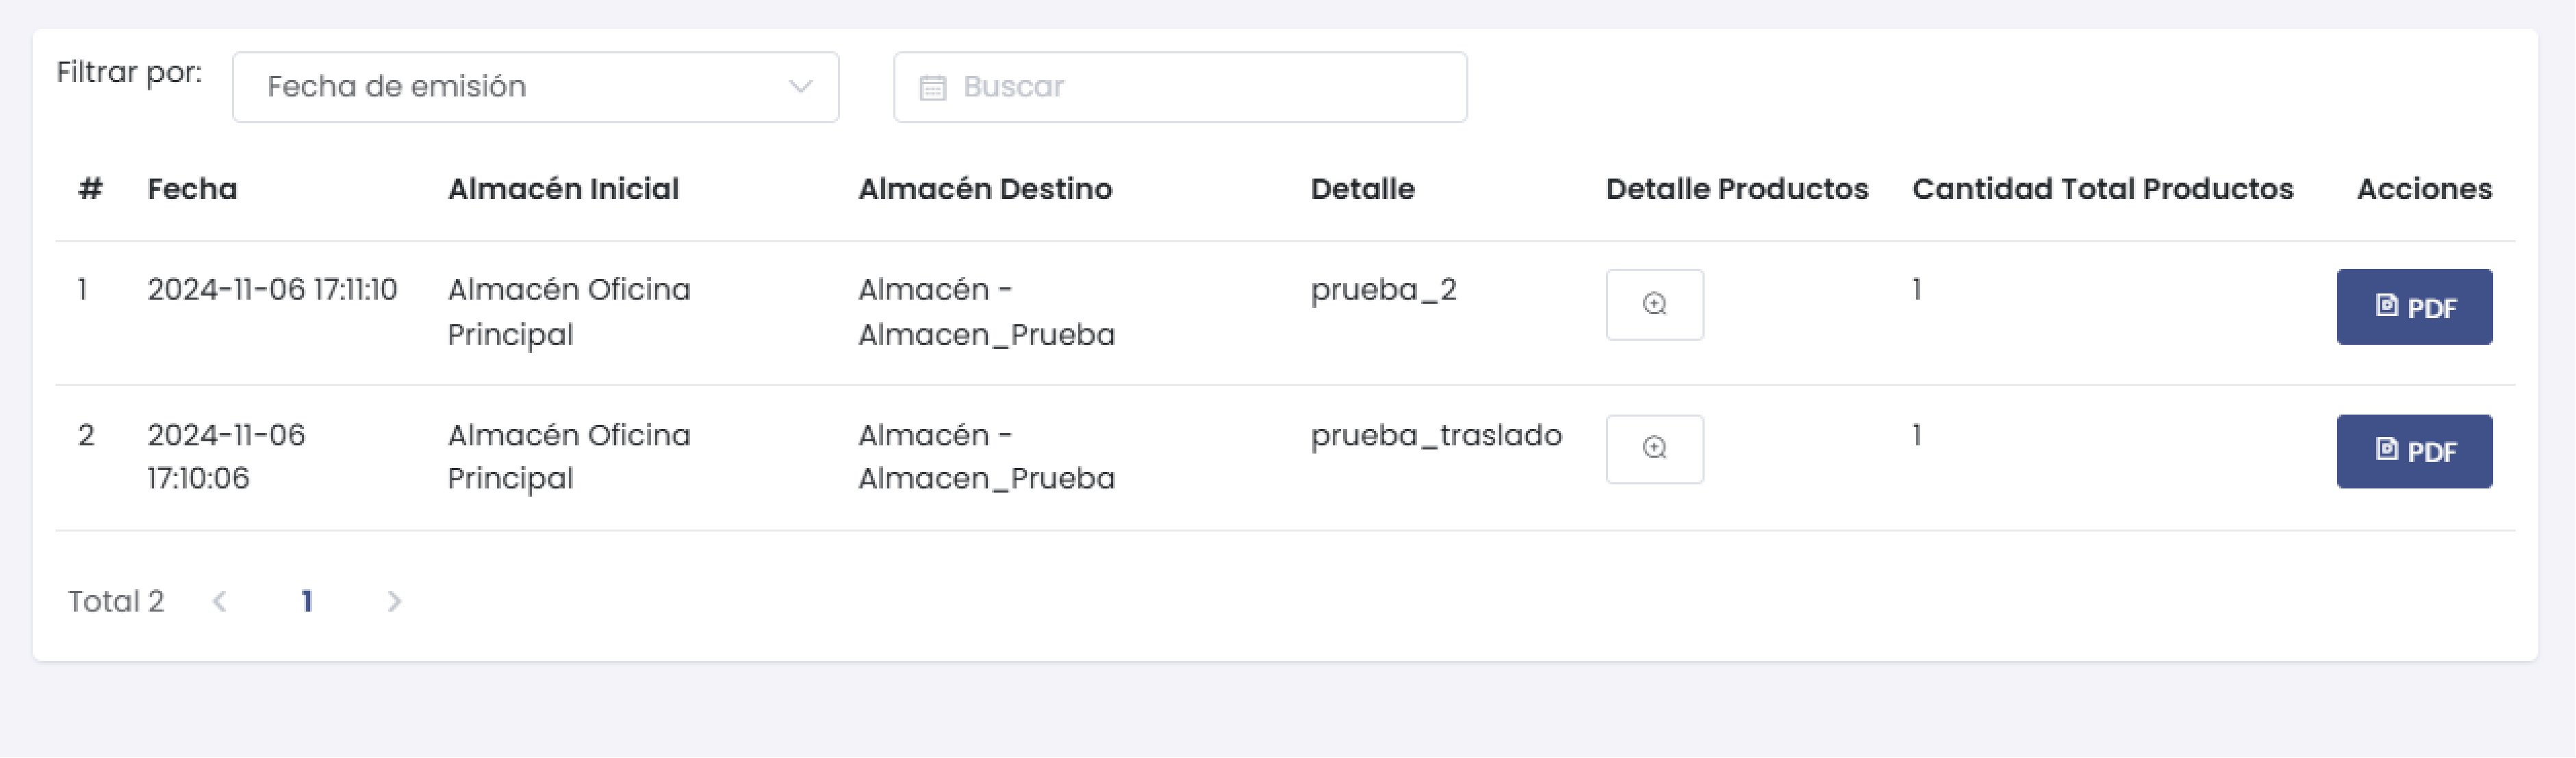This screenshot has width=2576, height=758.
Task: Click inside the Buscar date field
Action: [x=1200, y=87]
